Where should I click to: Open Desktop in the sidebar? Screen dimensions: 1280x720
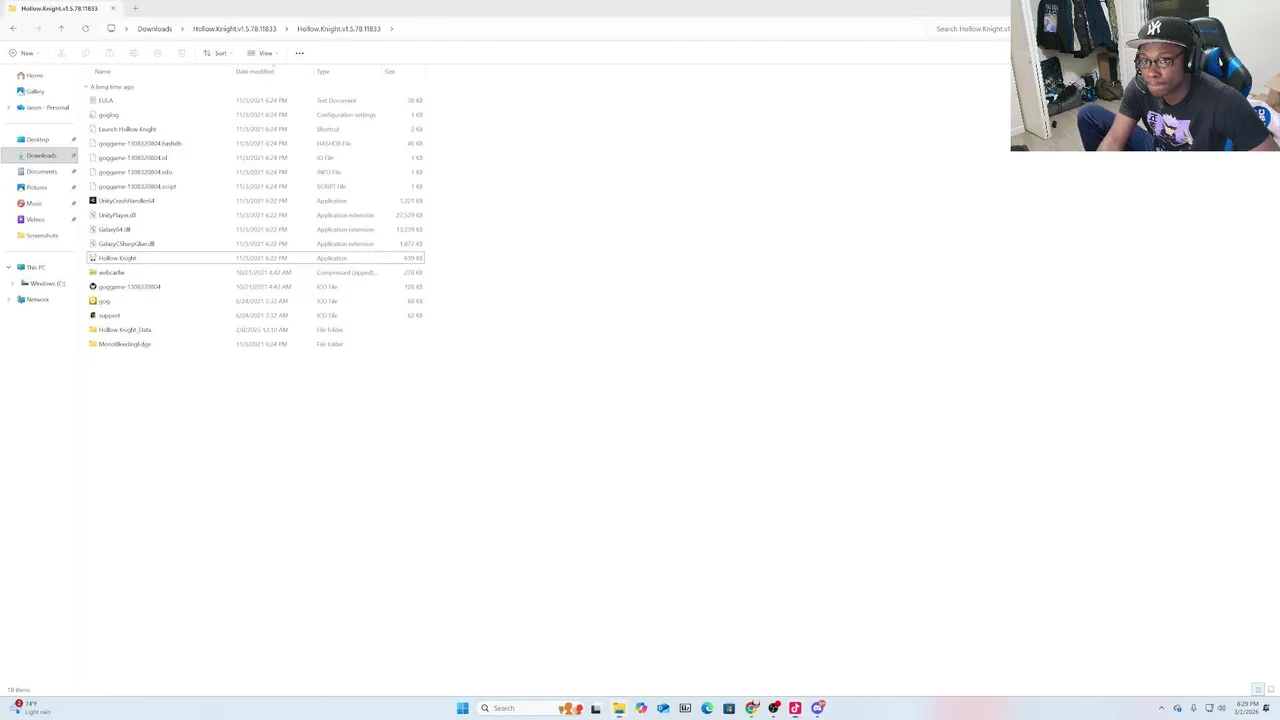38,139
